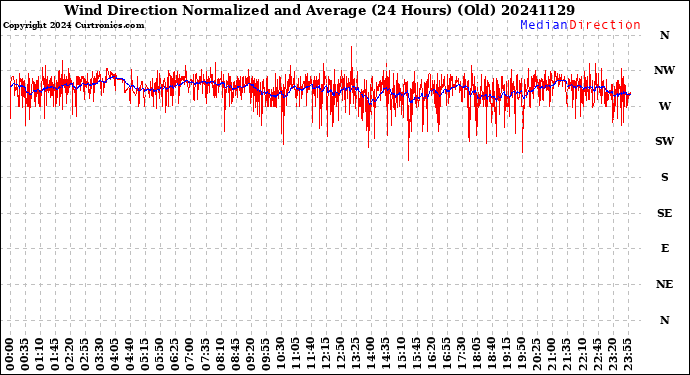Click the 19:50 time axis label
The image size is (690, 375).
click(521, 354)
